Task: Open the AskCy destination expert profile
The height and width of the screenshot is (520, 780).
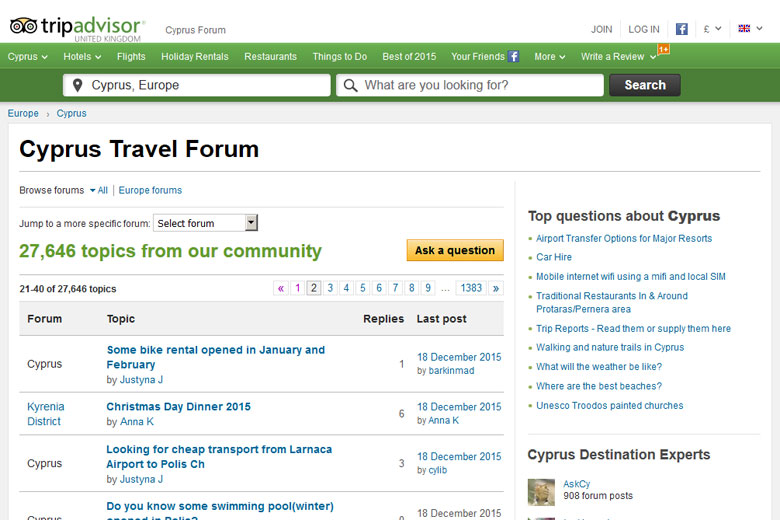Action: [x=577, y=484]
